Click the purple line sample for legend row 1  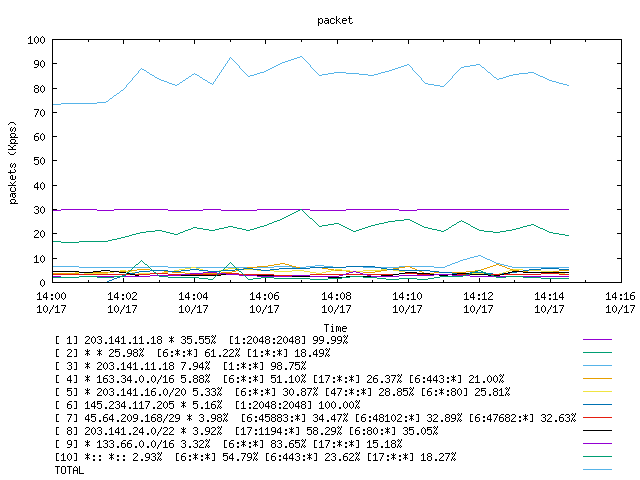click(598, 340)
